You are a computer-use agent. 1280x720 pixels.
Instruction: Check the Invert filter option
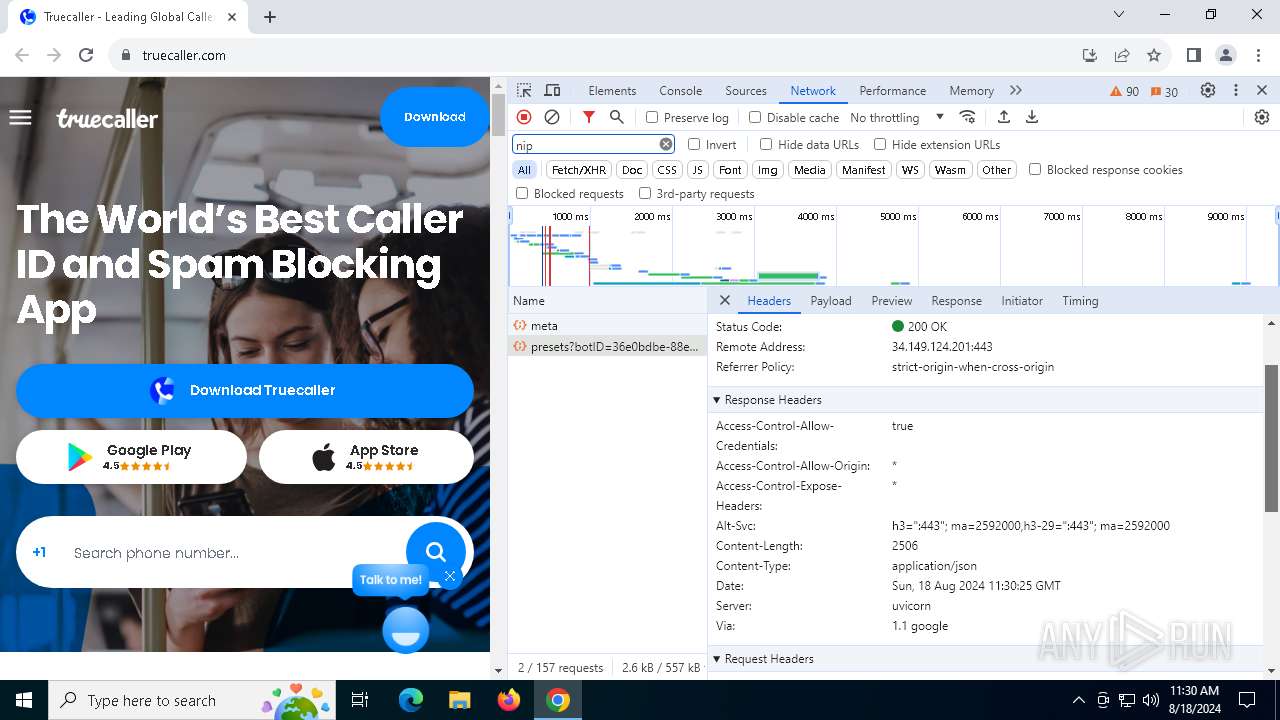coord(694,144)
